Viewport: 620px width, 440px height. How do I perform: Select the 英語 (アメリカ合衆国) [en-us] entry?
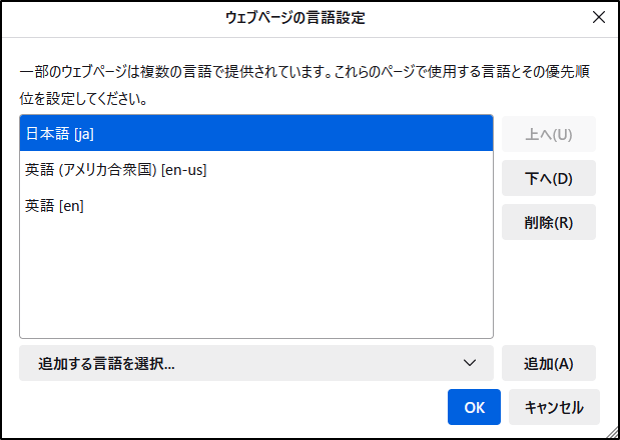[115, 170]
